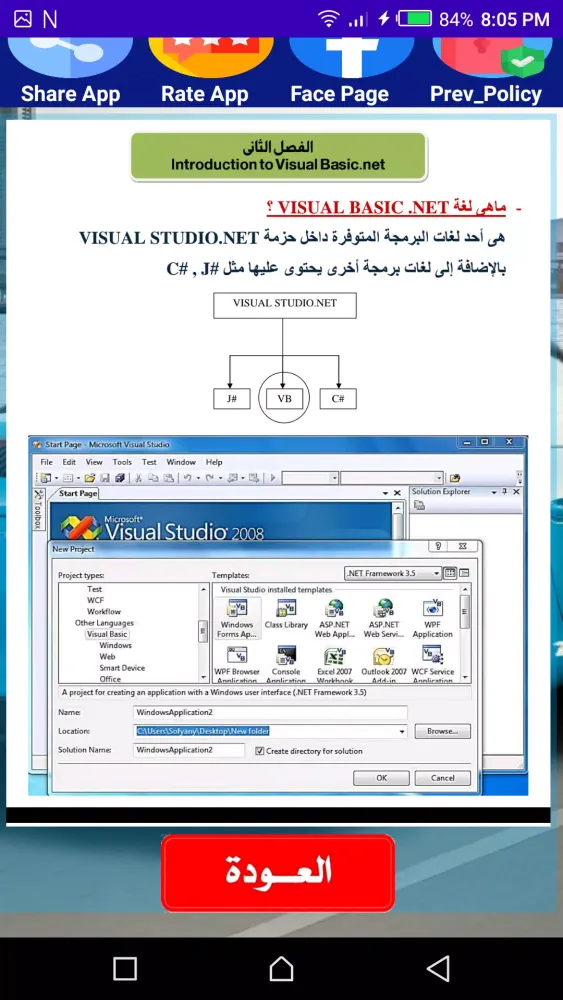
Task: Tap the Wi-Fi status icon
Action: (x=328, y=19)
